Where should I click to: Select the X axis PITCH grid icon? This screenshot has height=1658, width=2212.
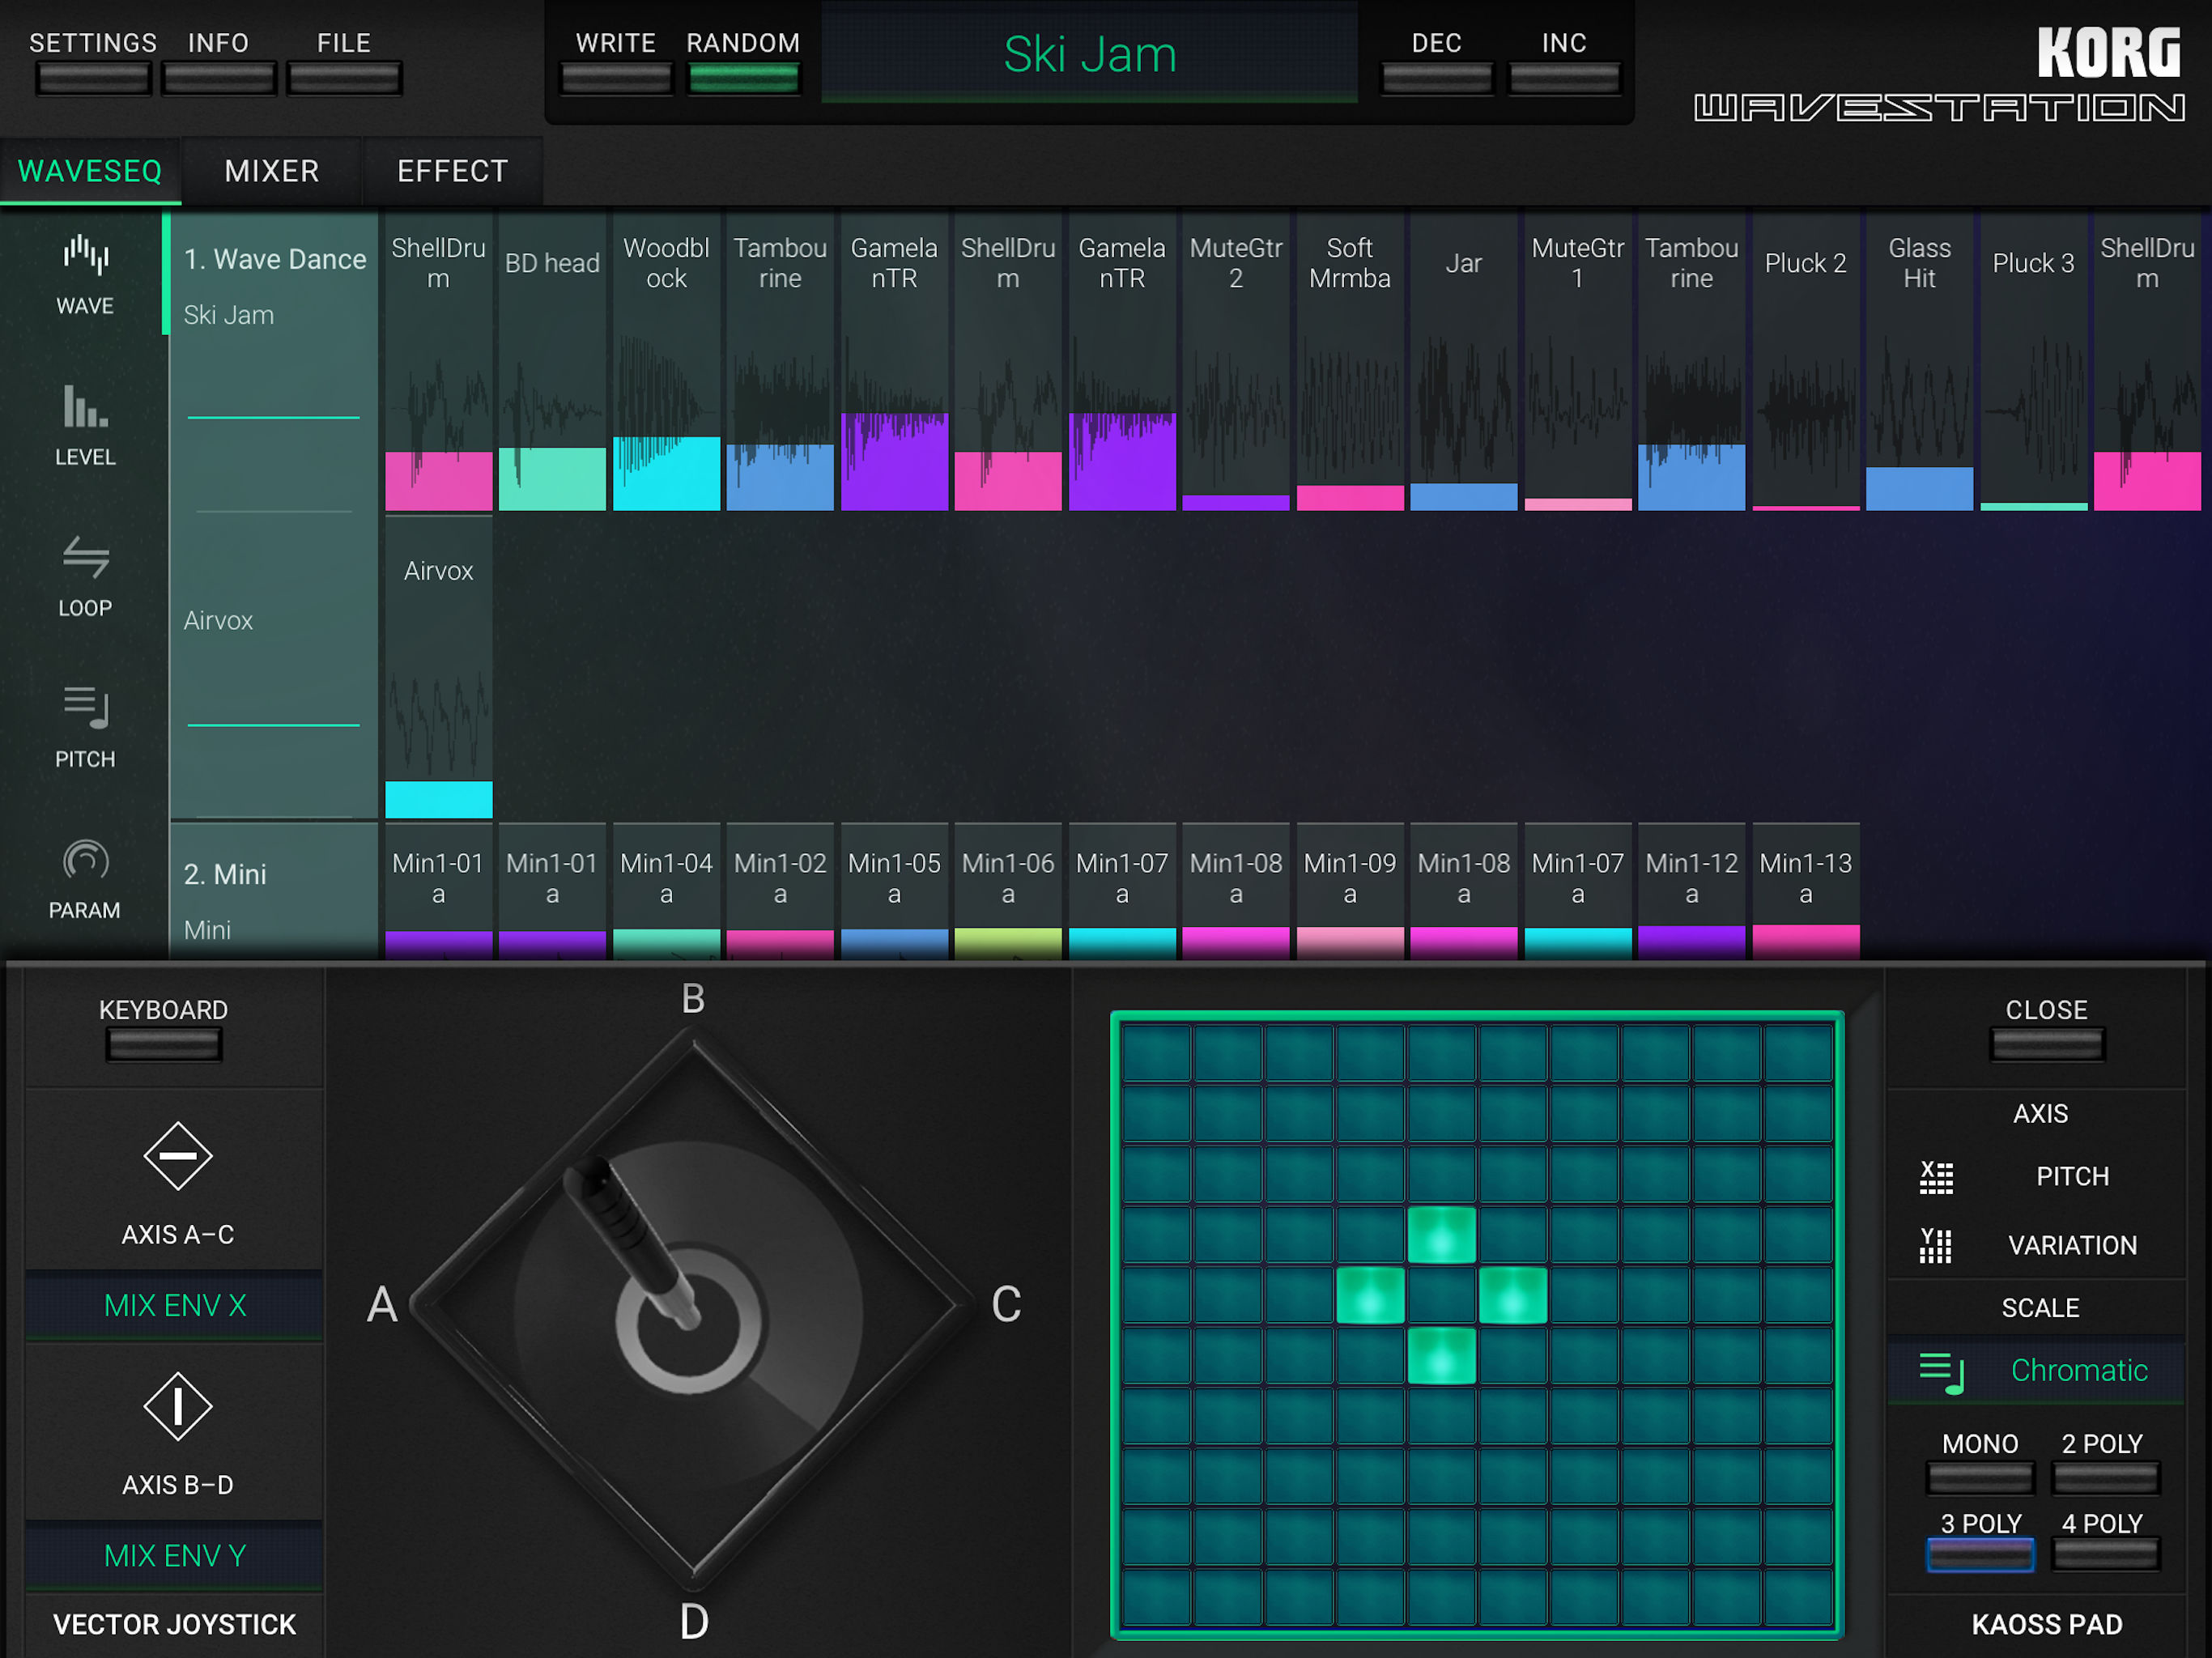(1936, 1177)
